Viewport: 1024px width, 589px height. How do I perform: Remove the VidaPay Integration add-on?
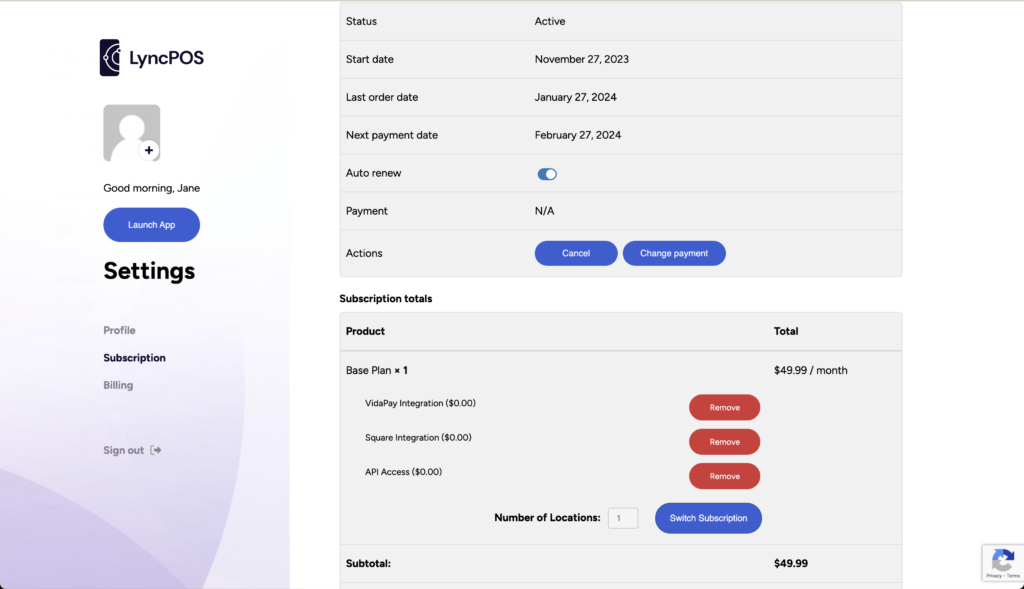tap(724, 407)
